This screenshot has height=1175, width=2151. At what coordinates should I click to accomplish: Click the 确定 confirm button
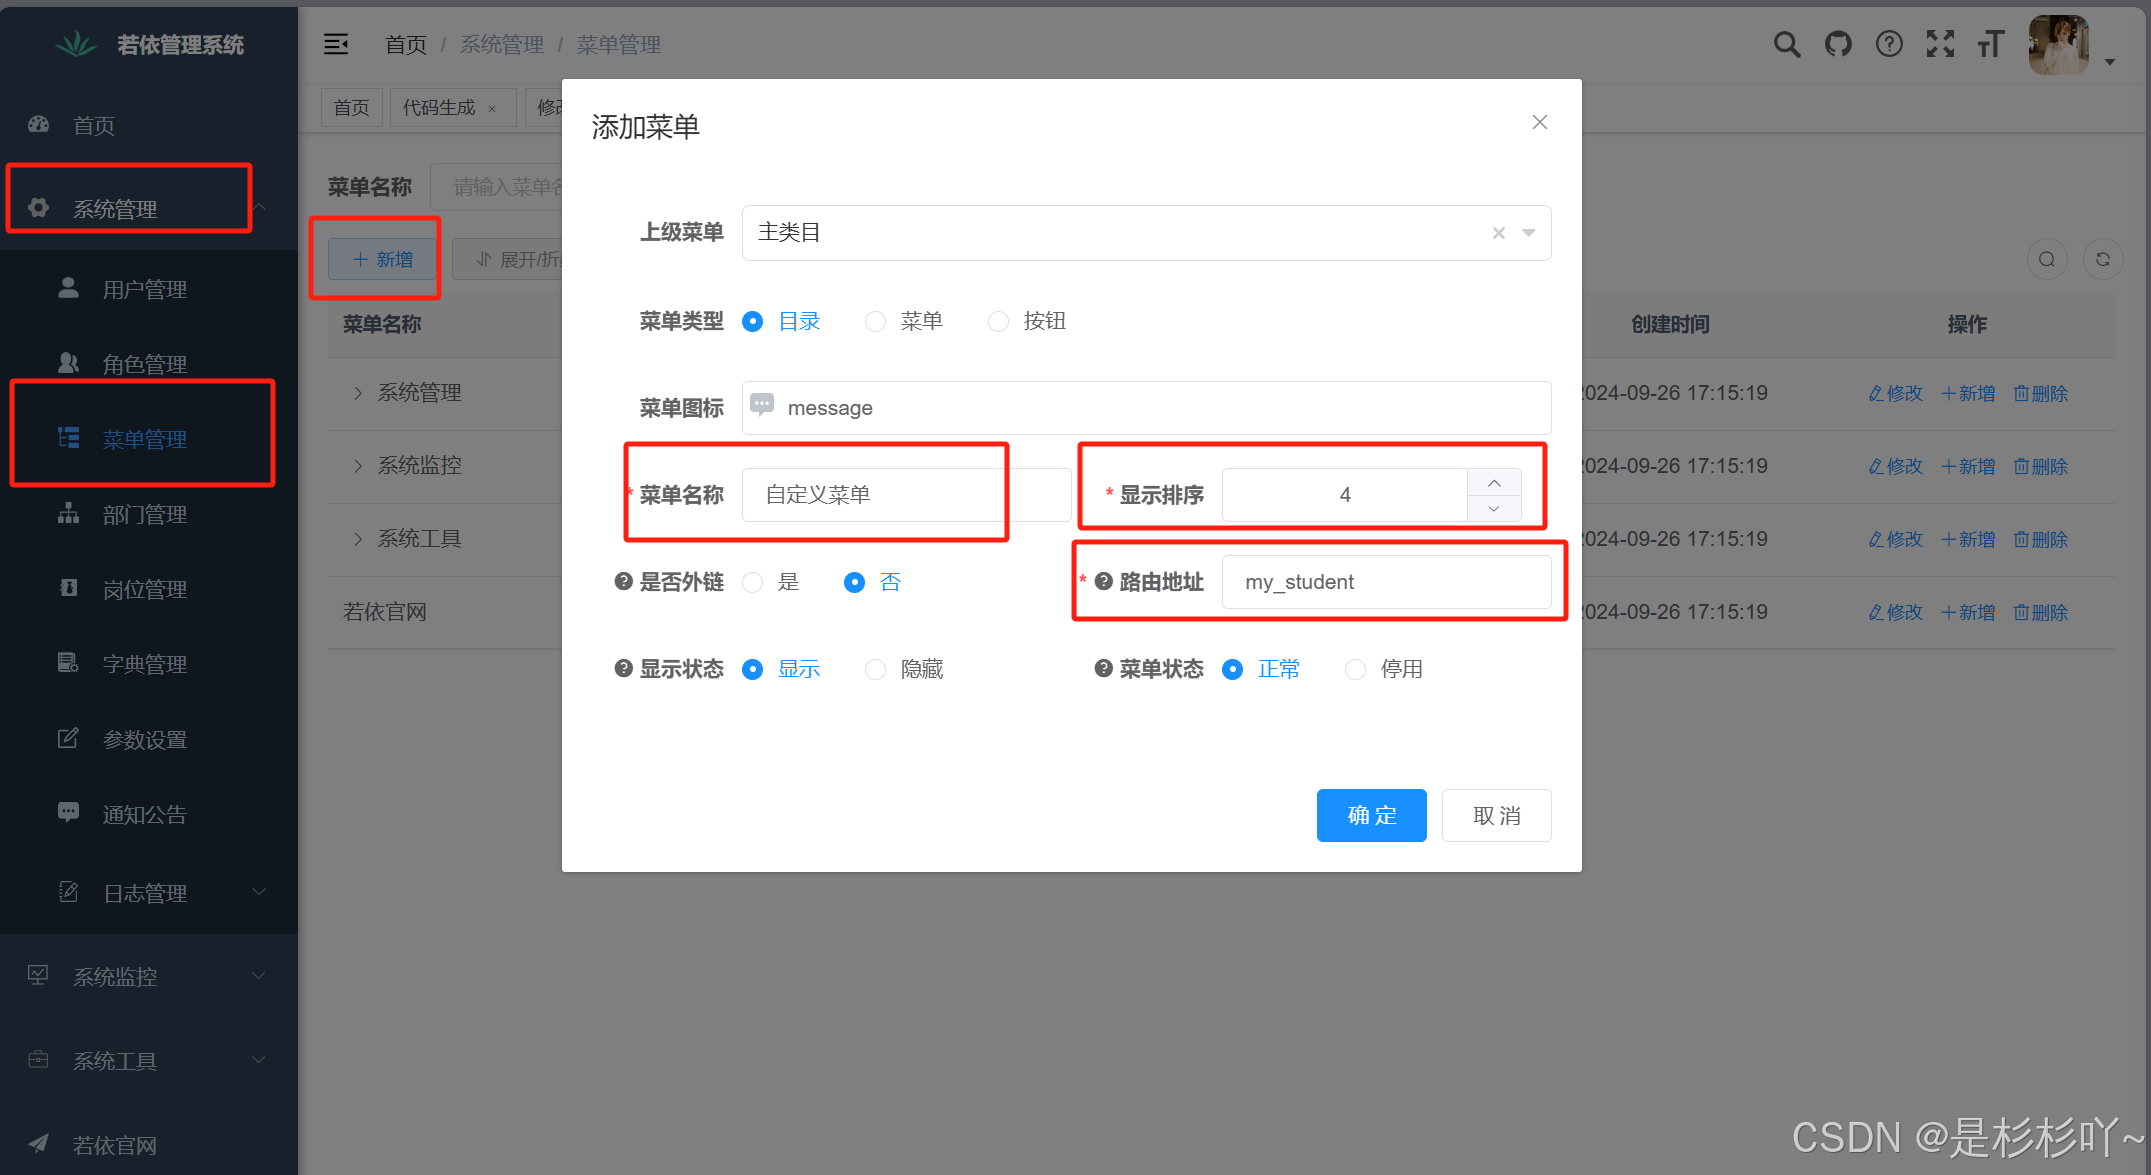click(1371, 815)
